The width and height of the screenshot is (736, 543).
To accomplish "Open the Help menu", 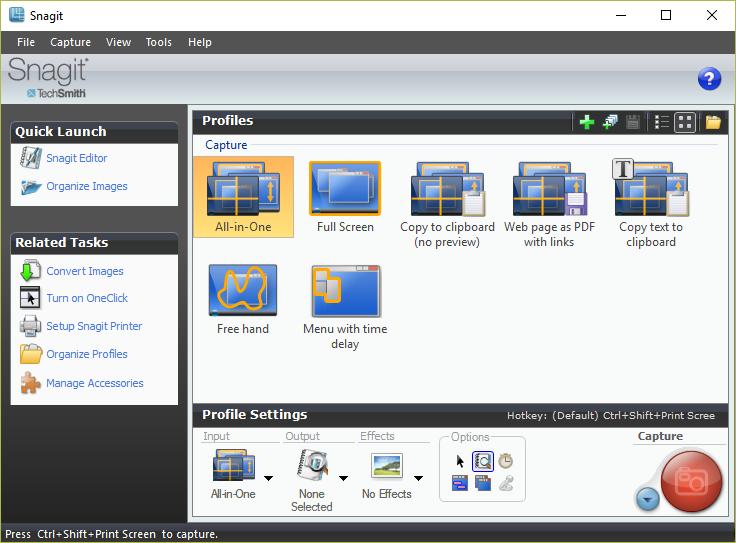I will tap(199, 42).
